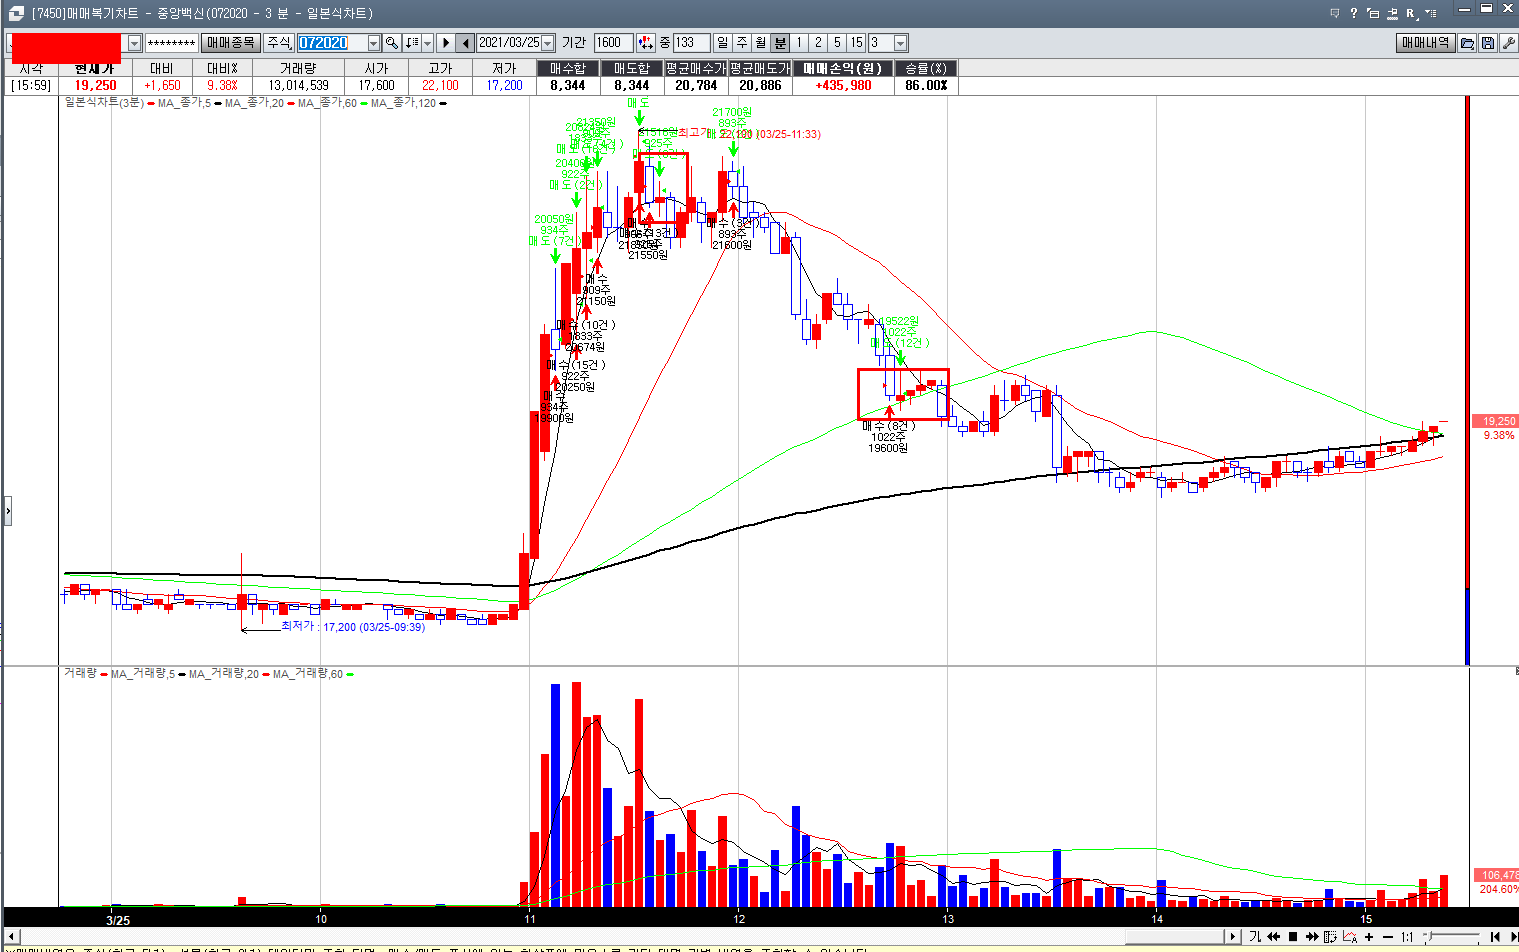Select 일 (daily) period toggle
The width and height of the screenshot is (1519, 952).
click(x=723, y=43)
